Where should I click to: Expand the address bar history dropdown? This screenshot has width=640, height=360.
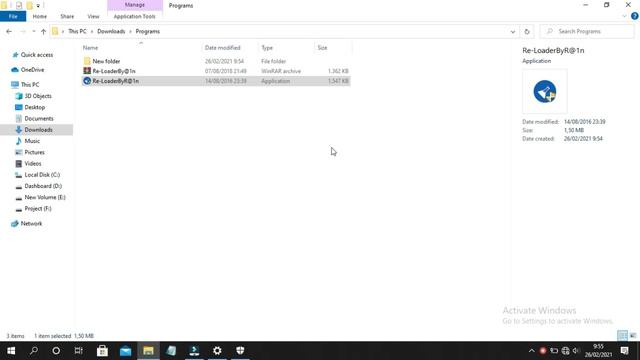513,31
